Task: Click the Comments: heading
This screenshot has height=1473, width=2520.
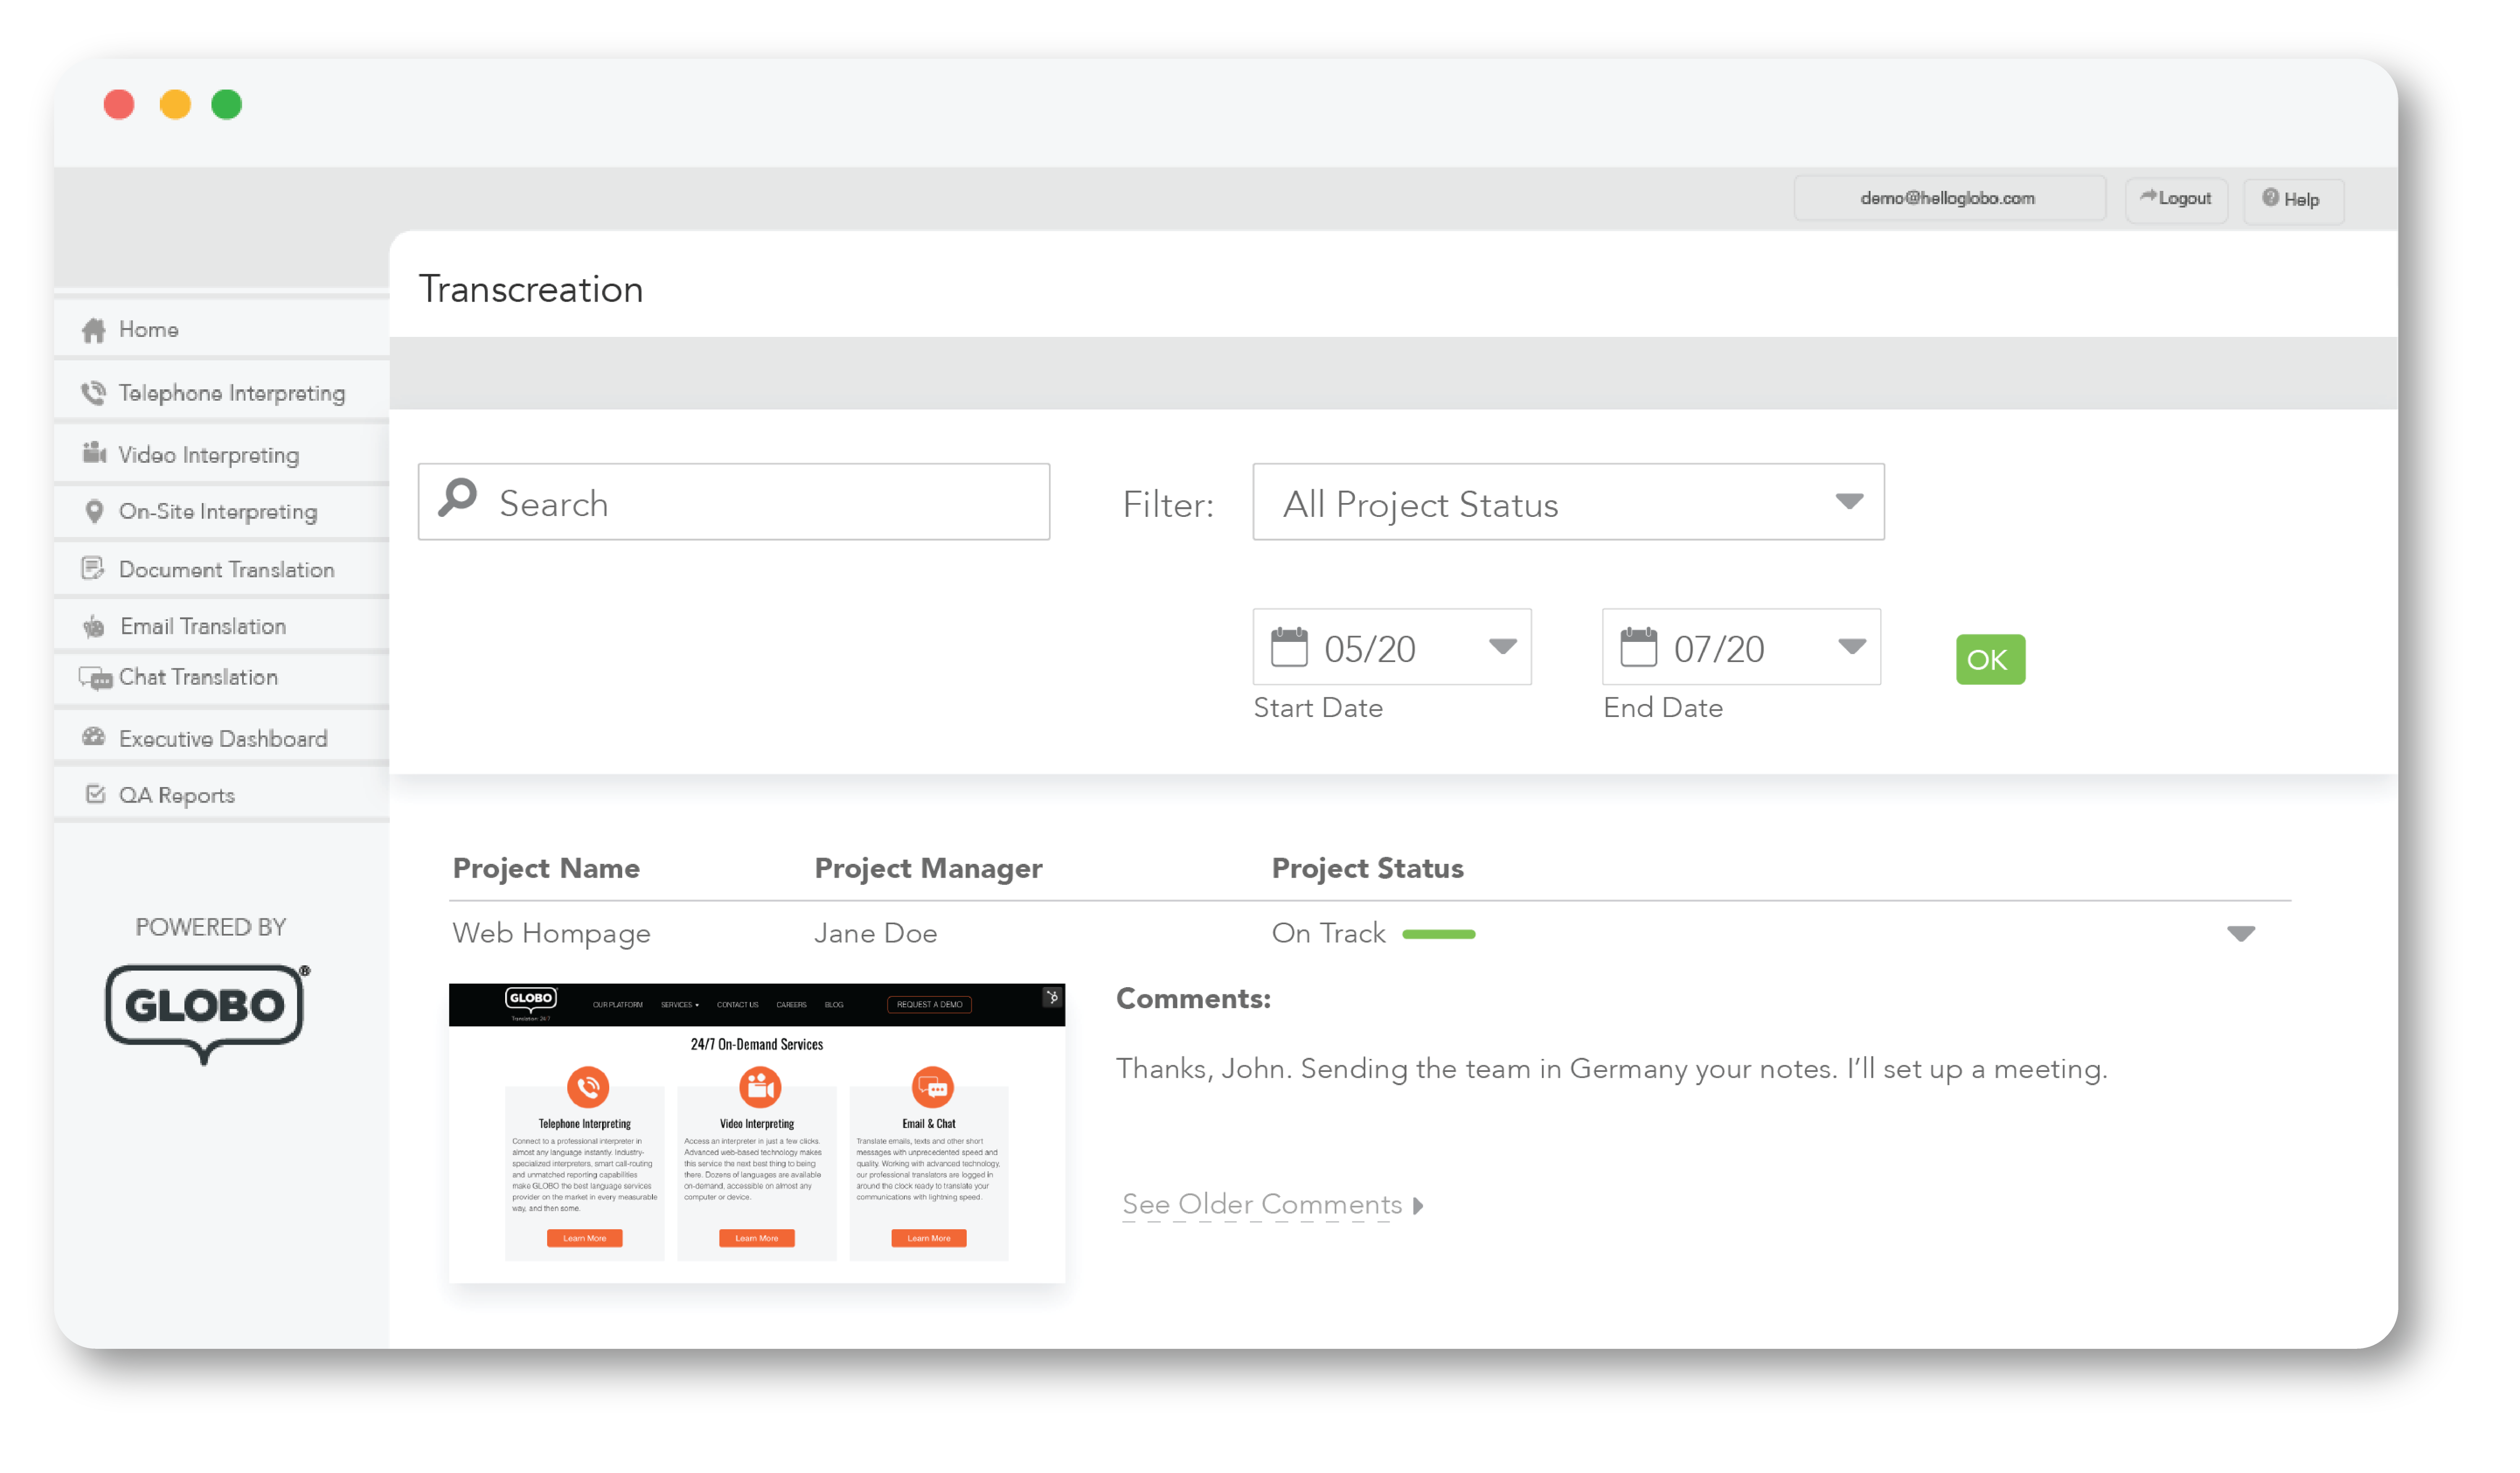Action: click(x=1194, y=999)
